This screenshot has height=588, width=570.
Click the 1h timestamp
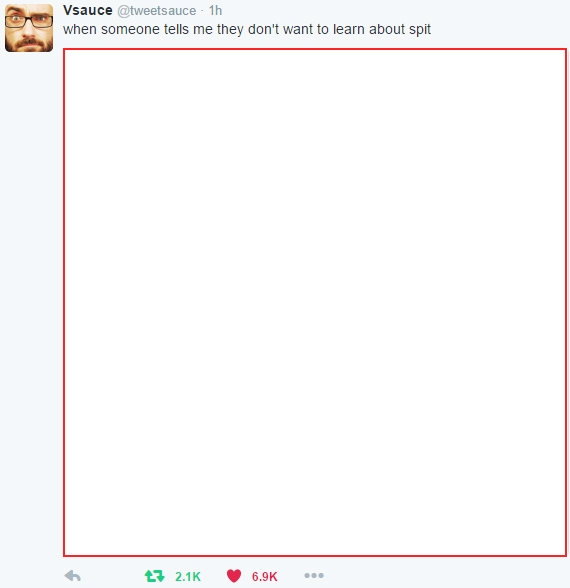tap(215, 10)
